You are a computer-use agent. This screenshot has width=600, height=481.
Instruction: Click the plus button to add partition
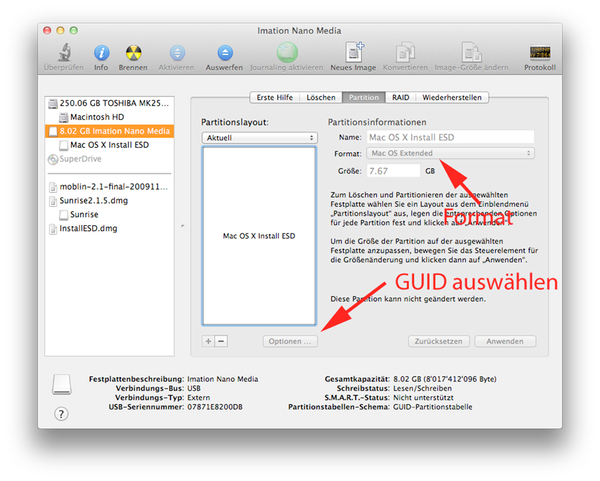[x=208, y=341]
